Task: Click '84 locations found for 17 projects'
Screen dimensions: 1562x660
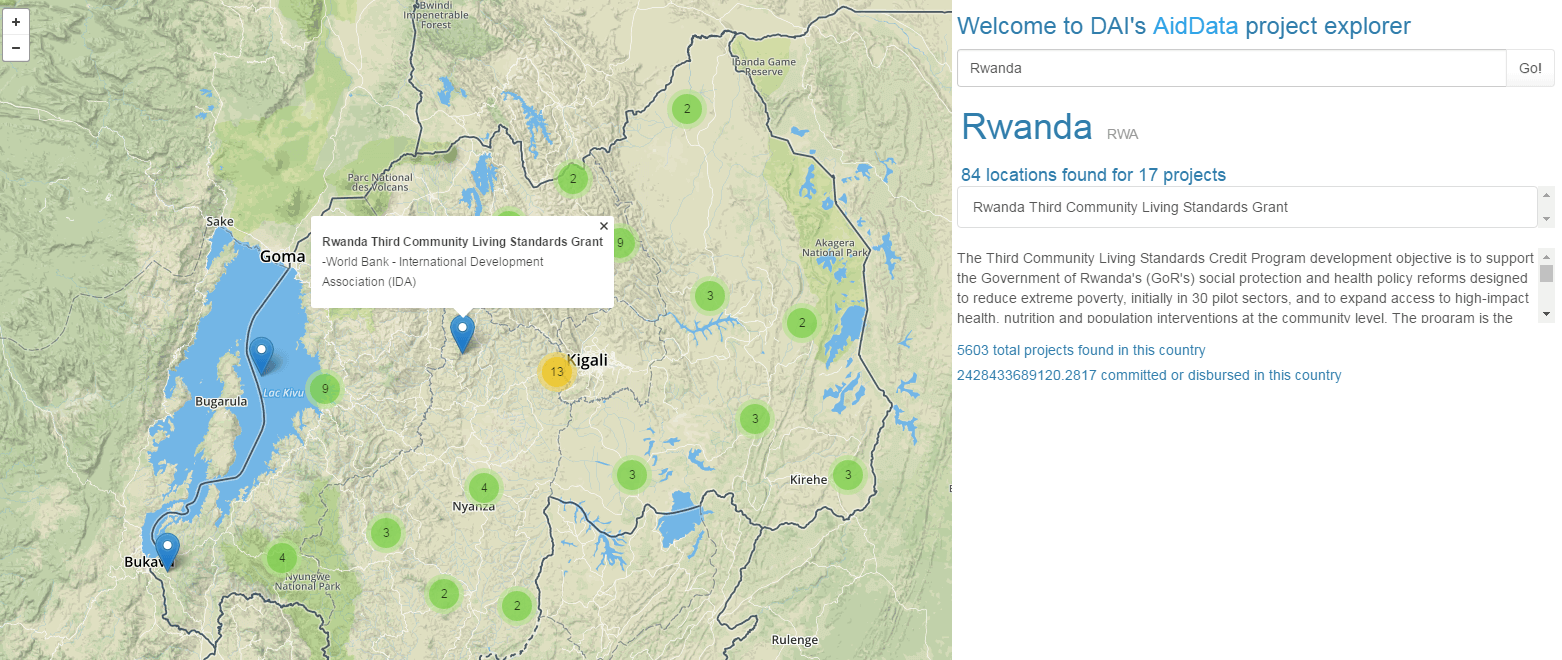Action: pos(1093,175)
